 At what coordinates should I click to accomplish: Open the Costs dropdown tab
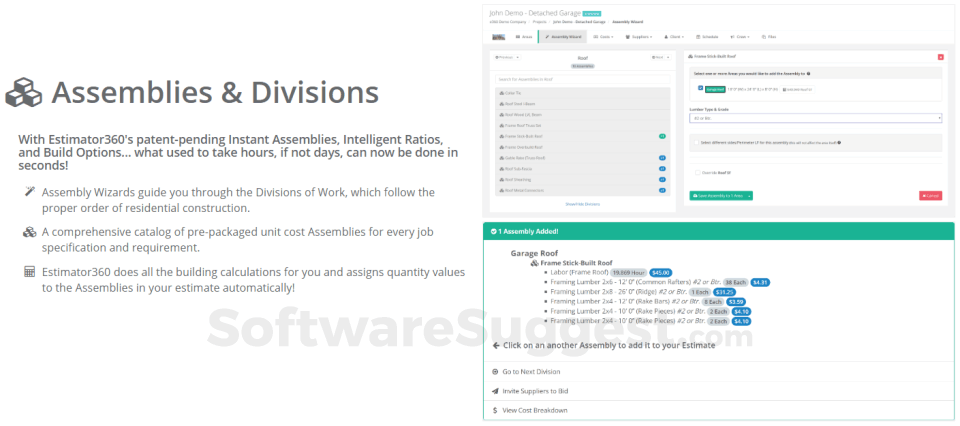pos(603,37)
